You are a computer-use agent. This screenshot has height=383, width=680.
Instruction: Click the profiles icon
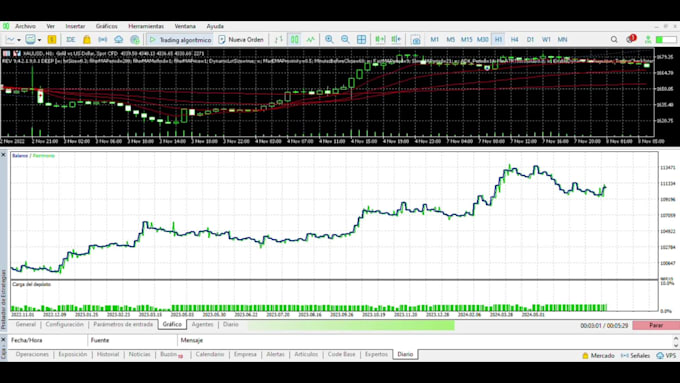[30, 39]
